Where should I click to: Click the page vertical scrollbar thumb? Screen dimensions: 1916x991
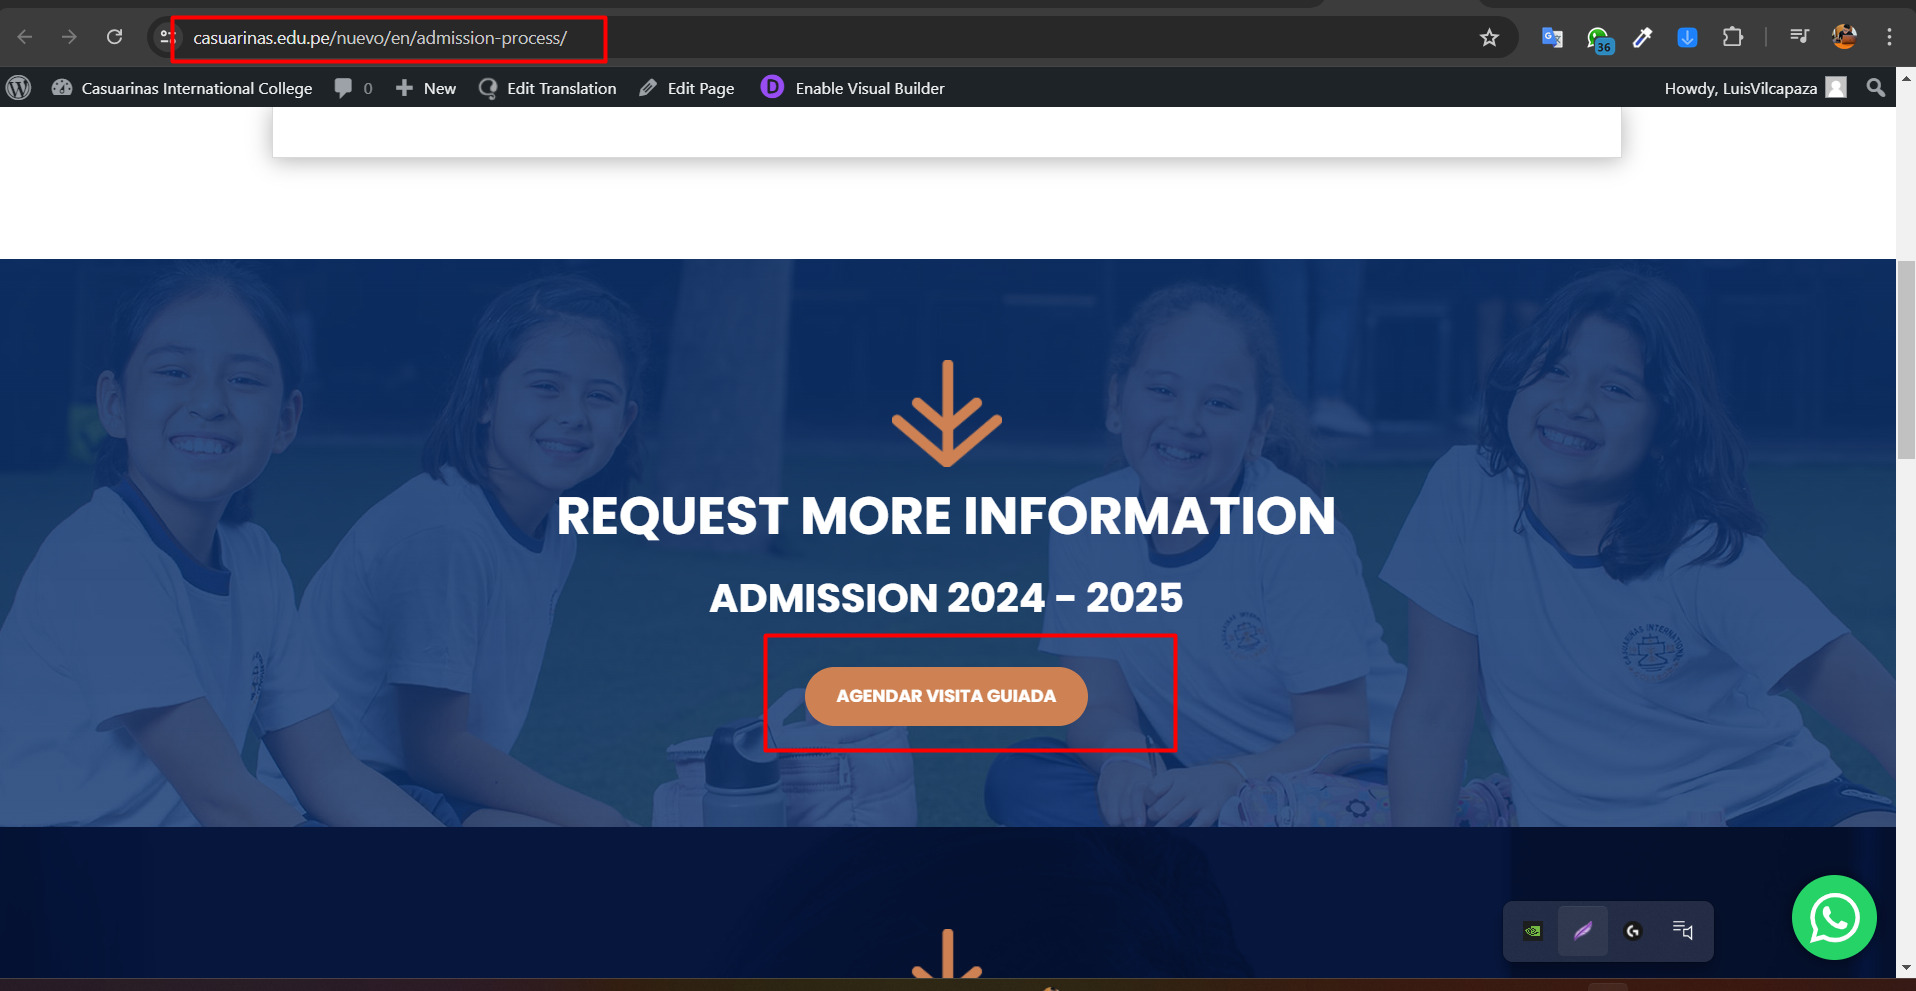click(x=1906, y=360)
